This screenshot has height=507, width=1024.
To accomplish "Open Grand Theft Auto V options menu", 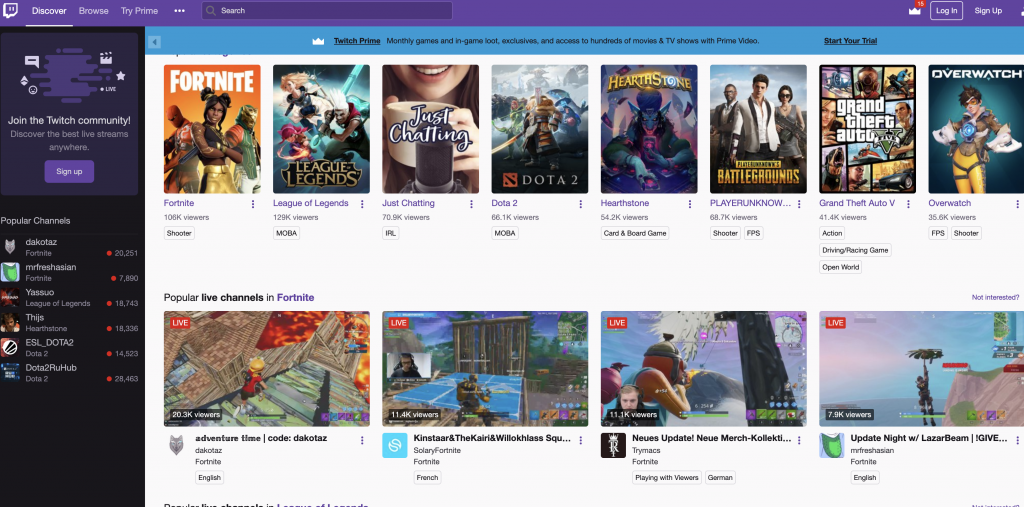I will (x=908, y=204).
